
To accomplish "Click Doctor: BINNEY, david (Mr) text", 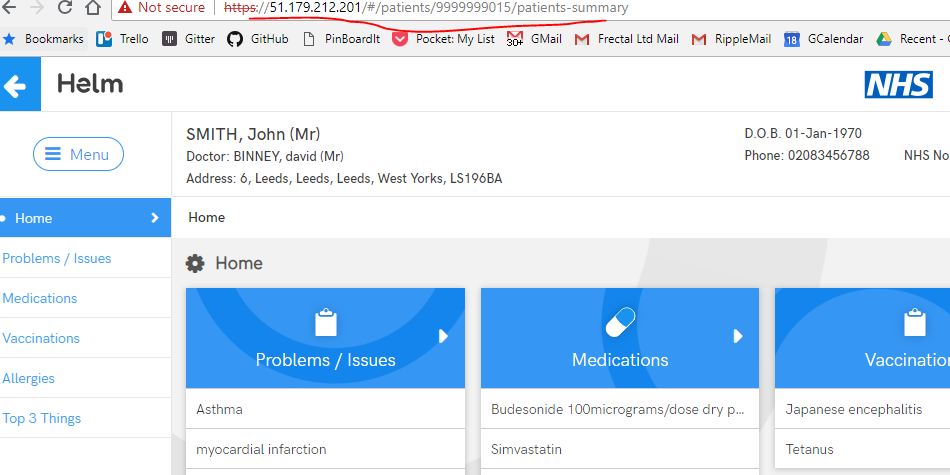I will [x=265, y=157].
